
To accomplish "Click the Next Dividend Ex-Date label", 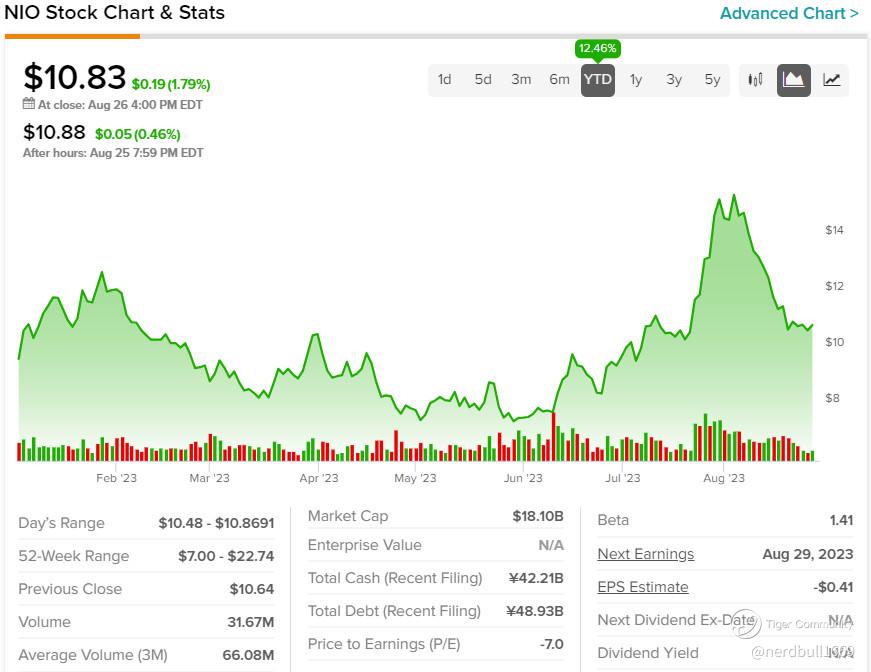I will click(676, 620).
